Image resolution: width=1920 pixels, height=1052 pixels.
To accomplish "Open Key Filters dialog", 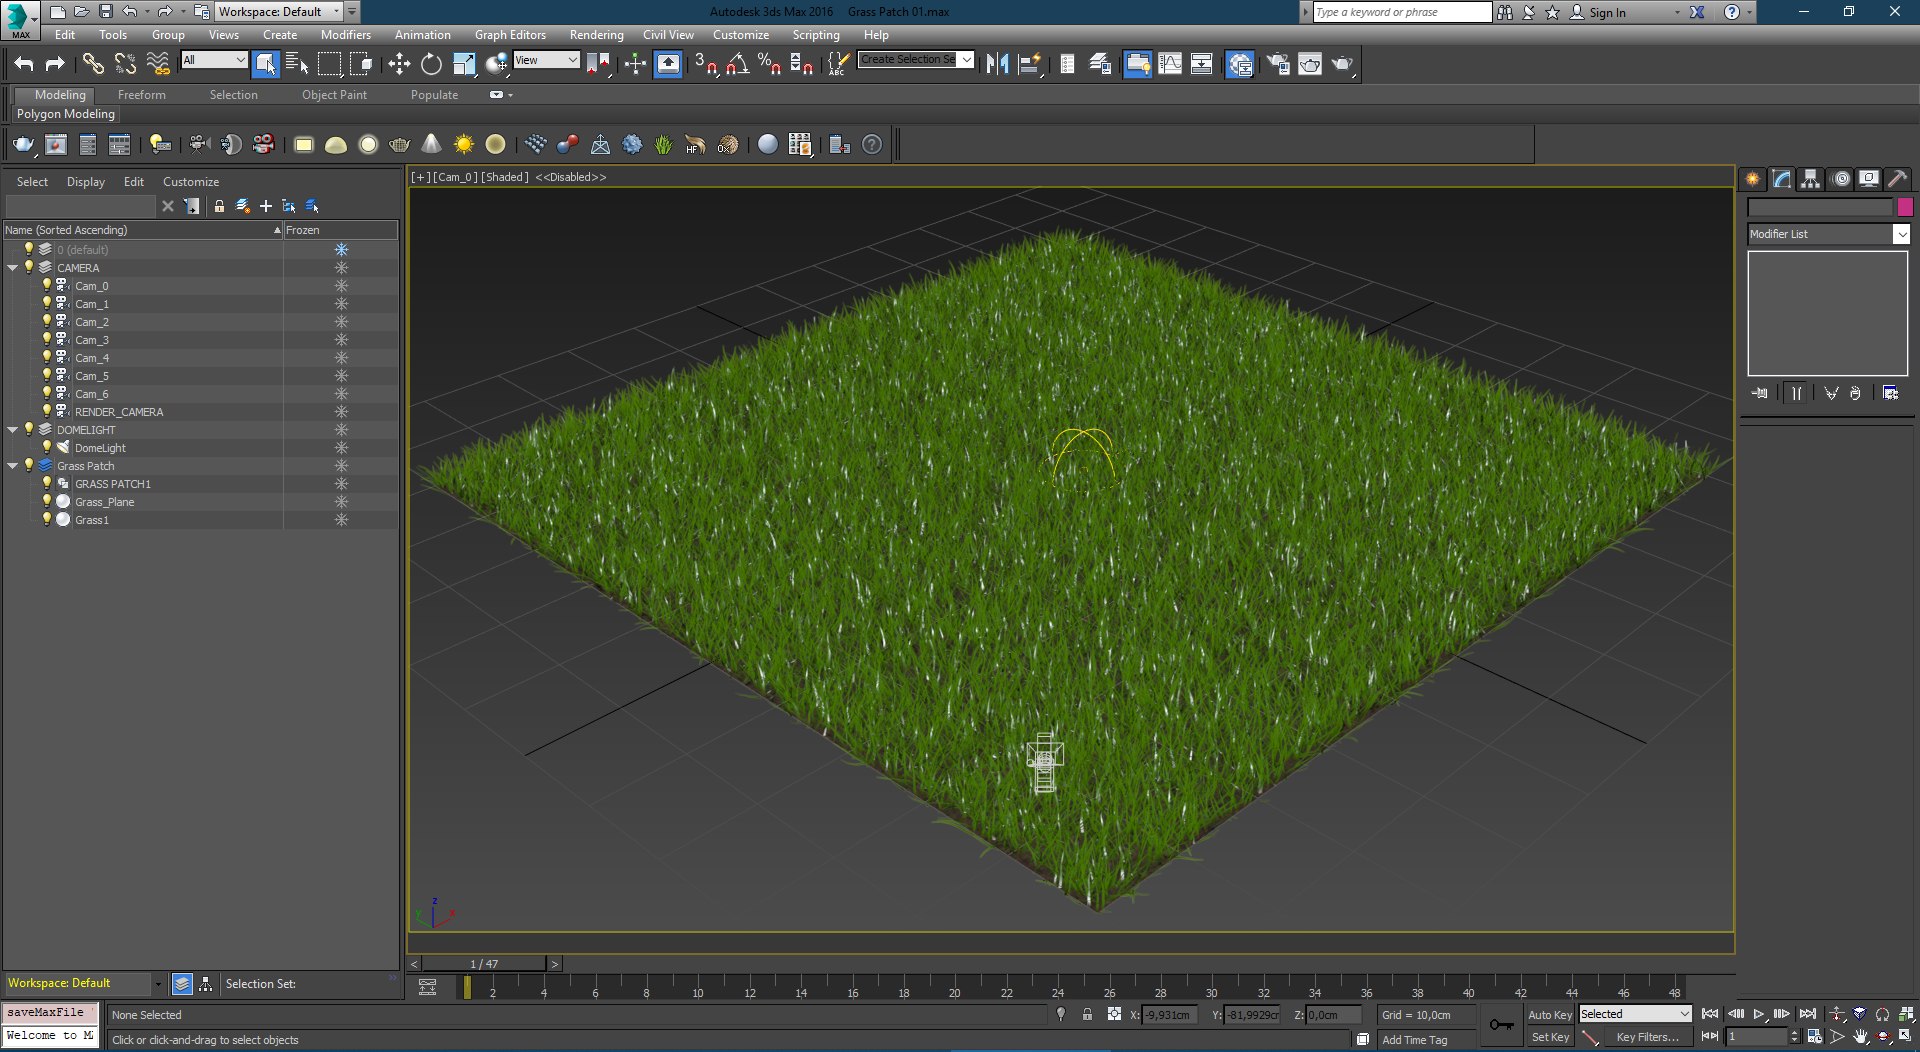I will pos(1647,1037).
